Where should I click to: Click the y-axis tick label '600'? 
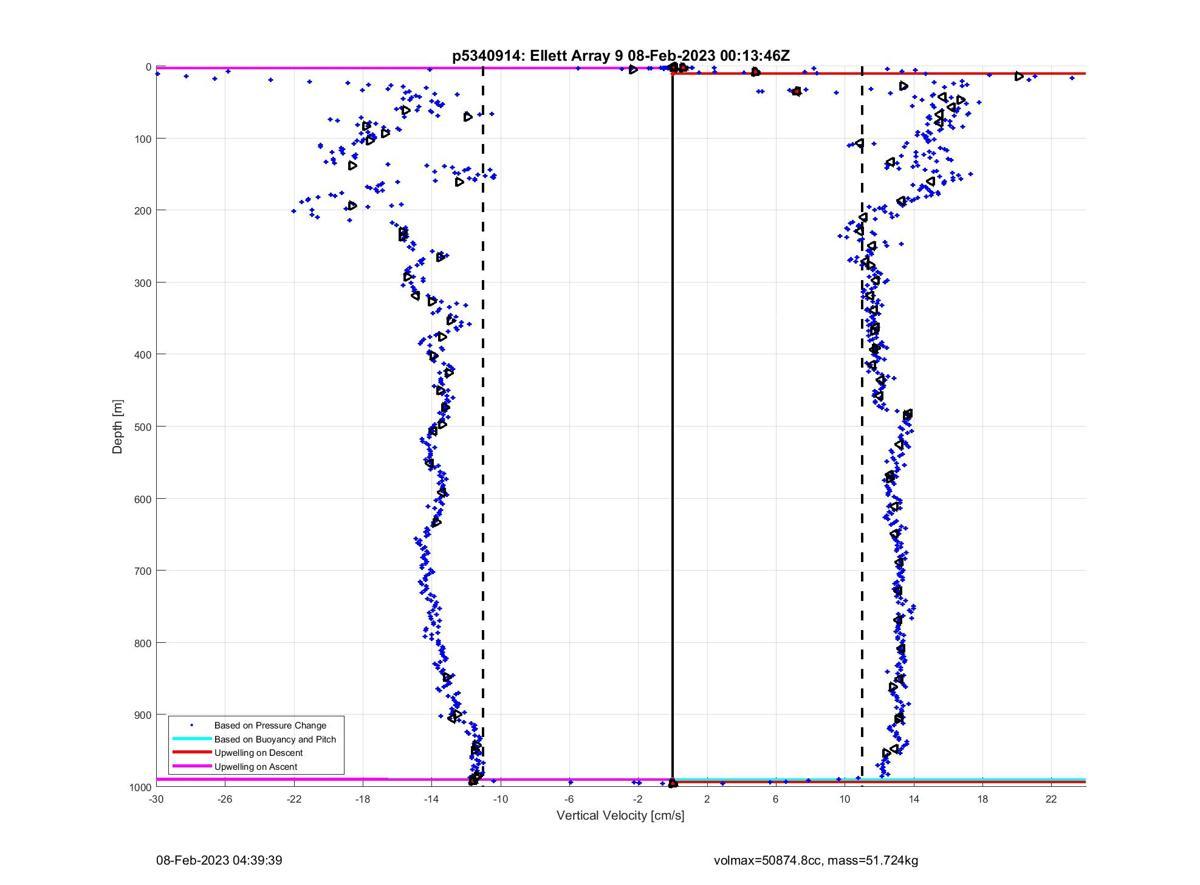pyautogui.click(x=142, y=499)
